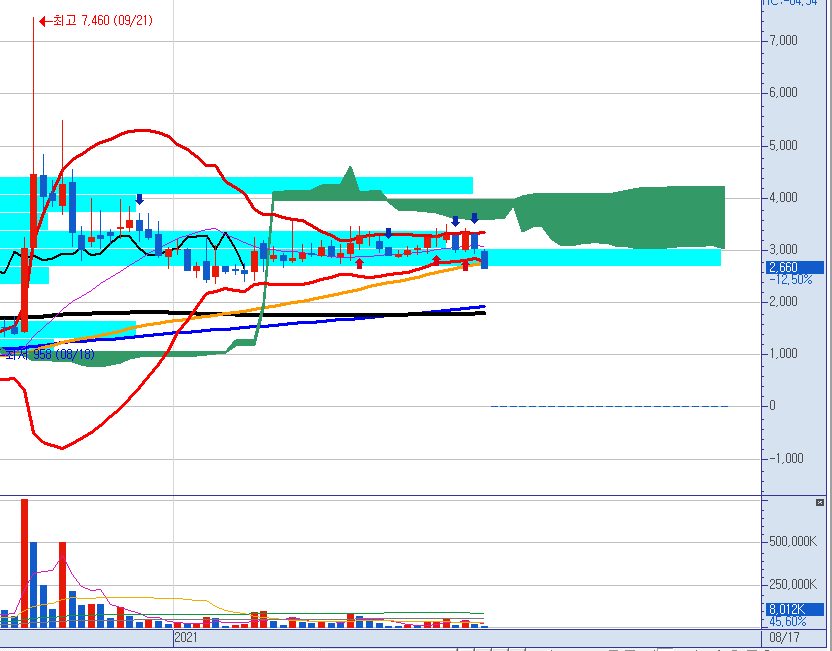Select the current volume tag 8,012K
Viewport: 832px width, 651px height.
(795, 609)
